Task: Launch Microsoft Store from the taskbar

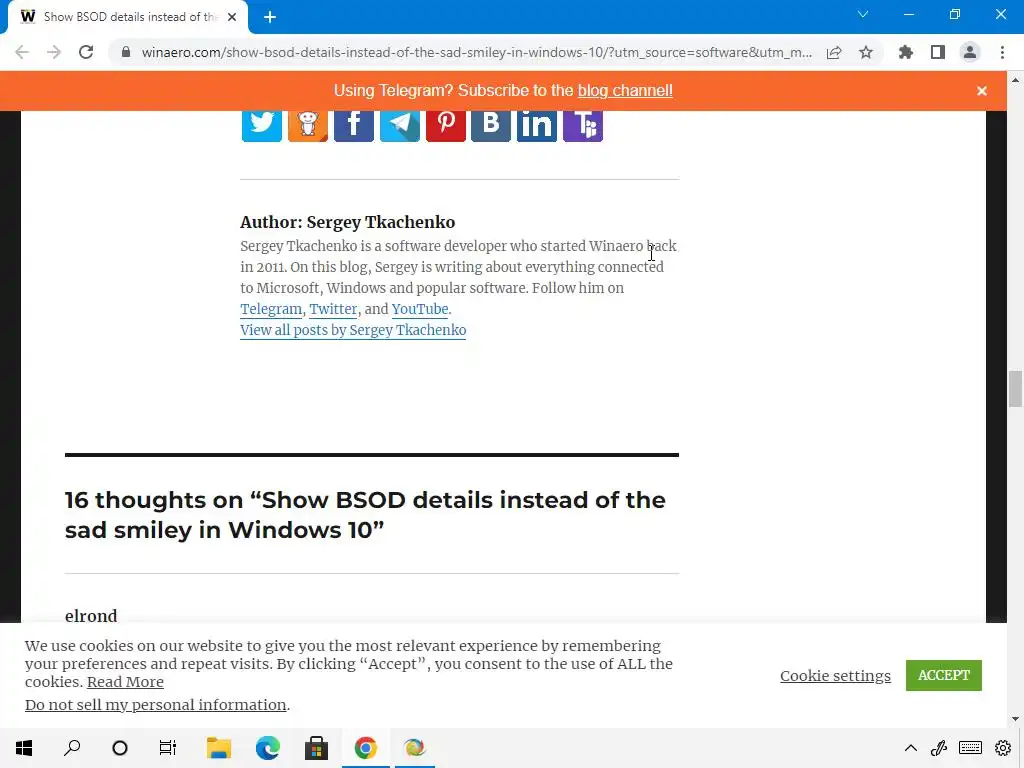Action: pyautogui.click(x=316, y=748)
